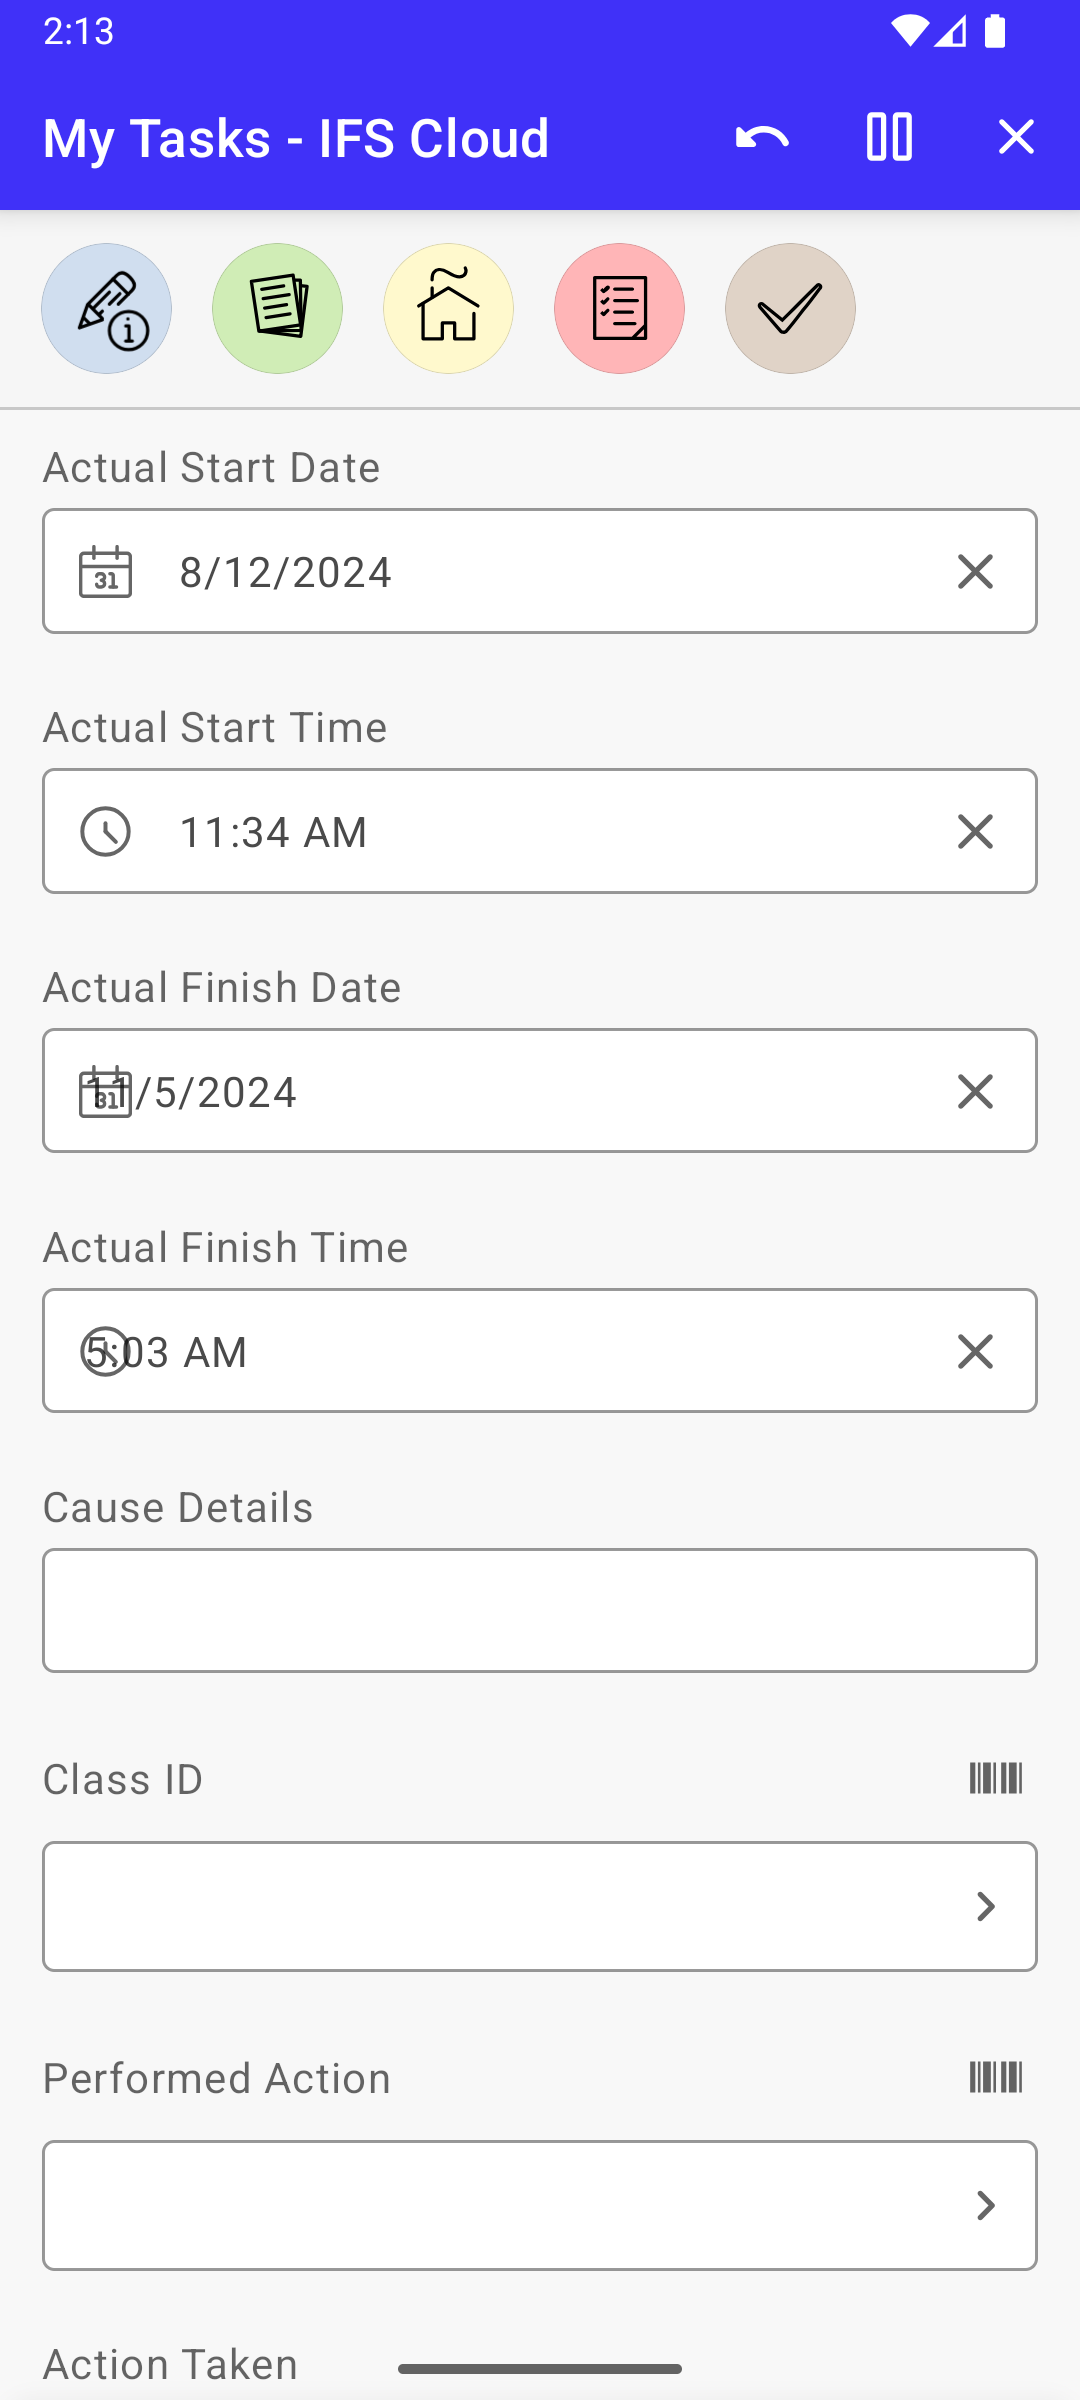Open the green documents icon
The height and width of the screenshot is (2400, 1080).
pyautogui.click(x=278, y=309)
